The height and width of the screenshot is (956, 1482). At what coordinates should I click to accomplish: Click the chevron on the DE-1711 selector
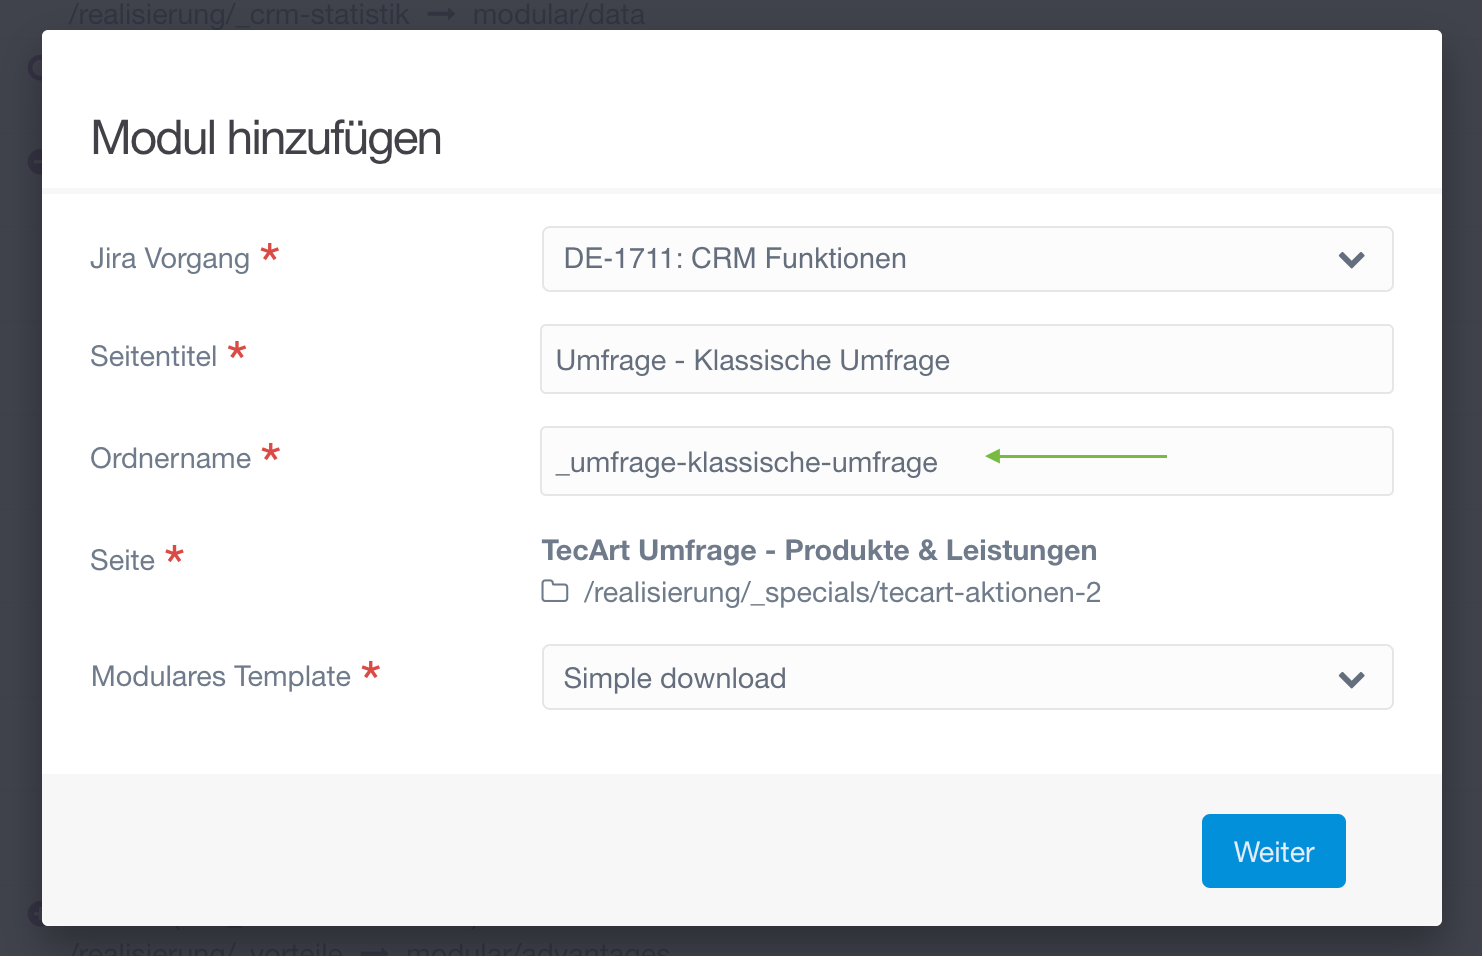(1351, 259)
